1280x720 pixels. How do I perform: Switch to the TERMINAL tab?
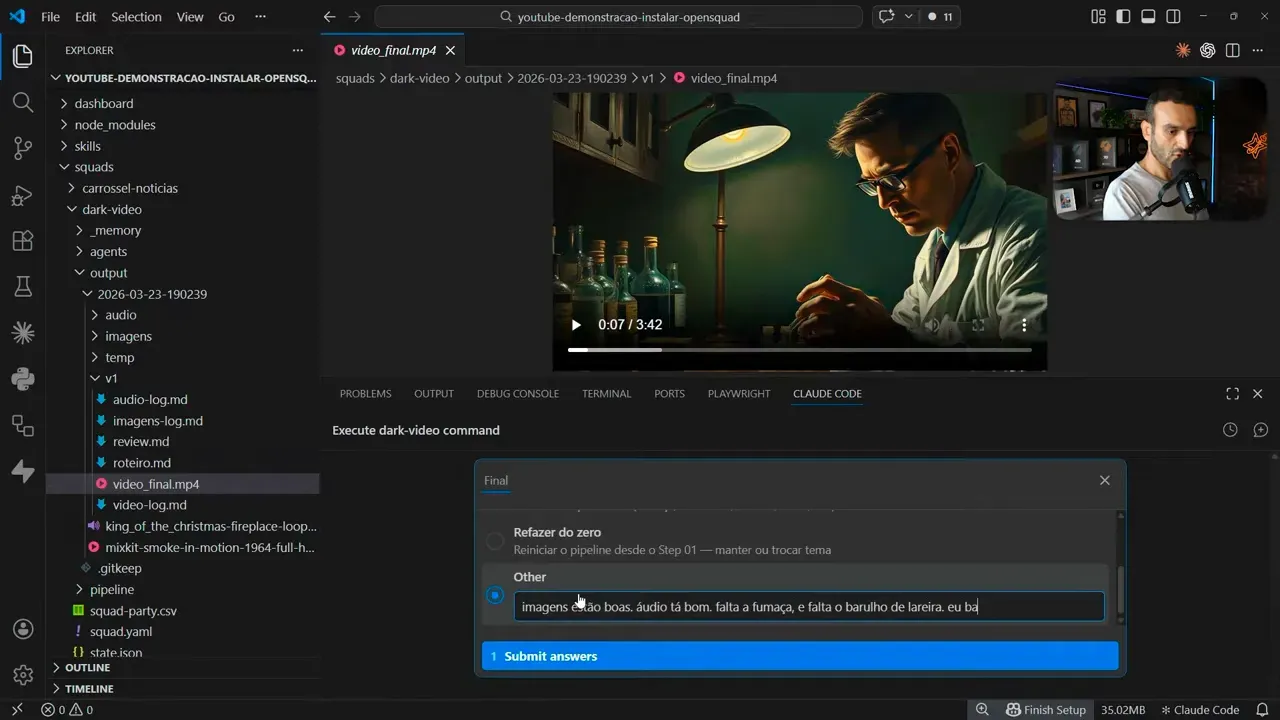coord(606,393)
